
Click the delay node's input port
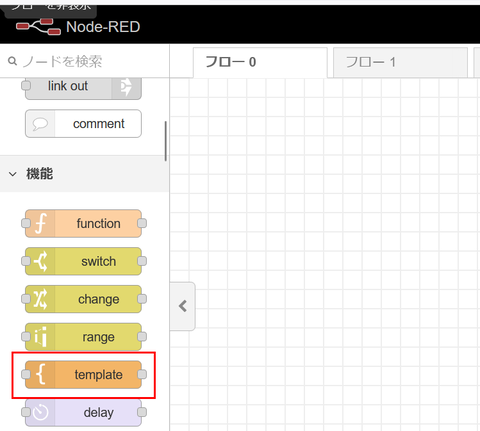pyautogui.click(x=26, y=412)
